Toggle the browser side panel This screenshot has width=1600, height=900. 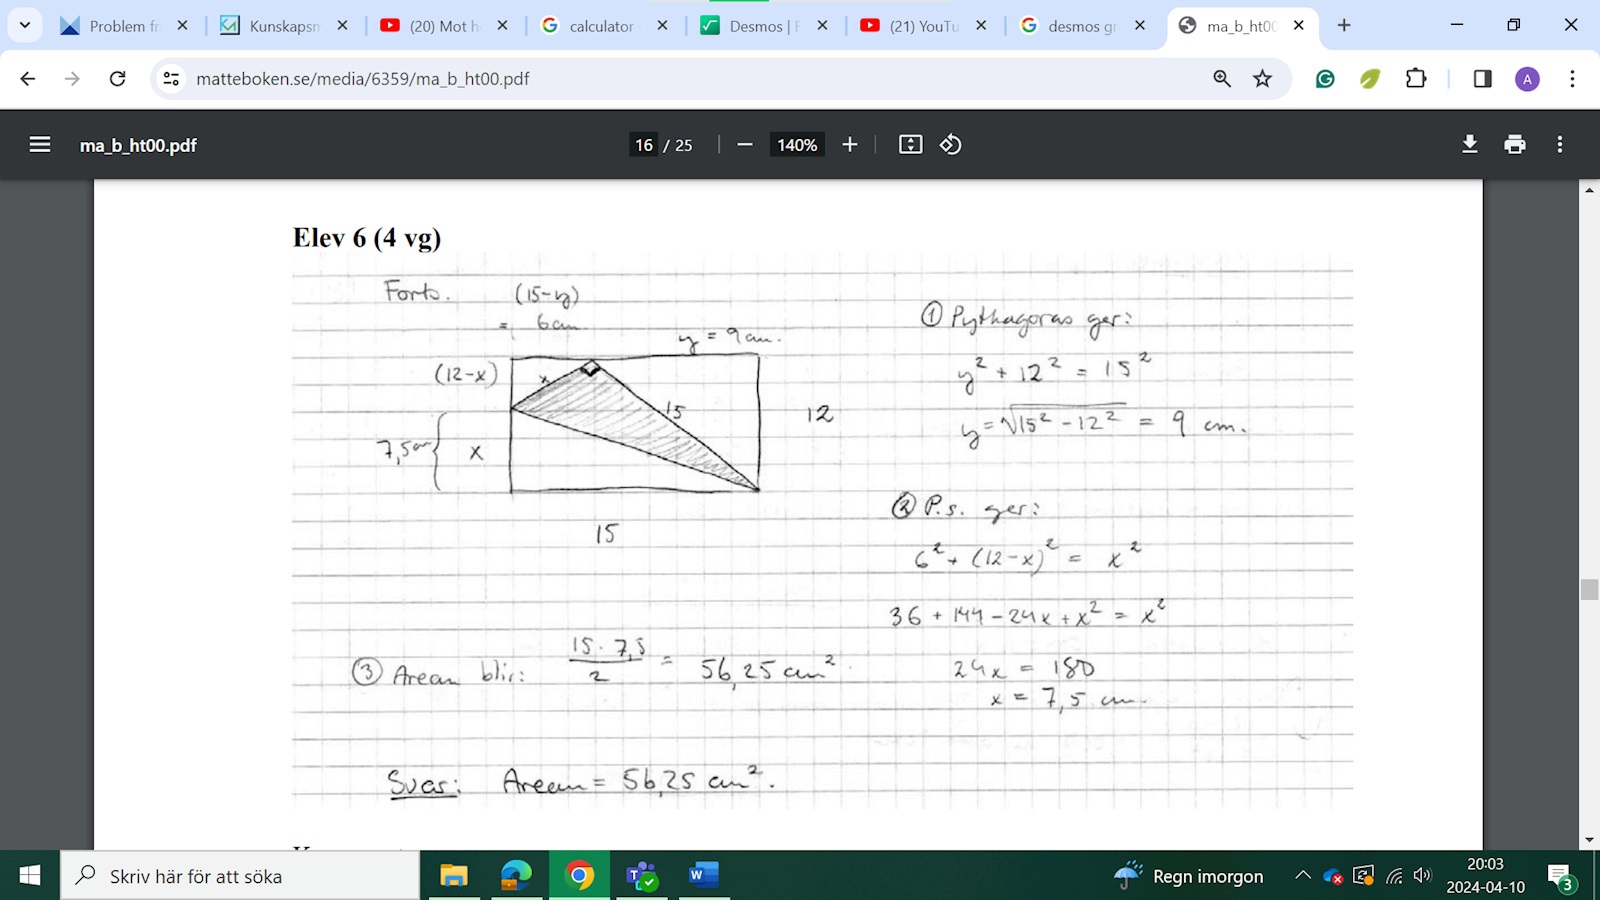[x=1482, y=79]
